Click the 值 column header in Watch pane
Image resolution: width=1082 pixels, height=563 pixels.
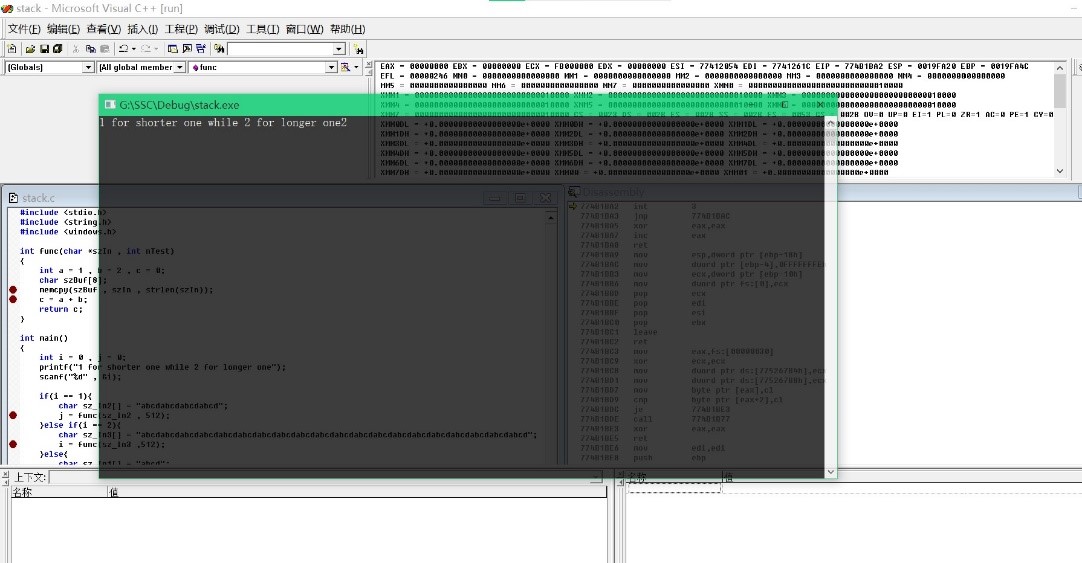(902, 477)
